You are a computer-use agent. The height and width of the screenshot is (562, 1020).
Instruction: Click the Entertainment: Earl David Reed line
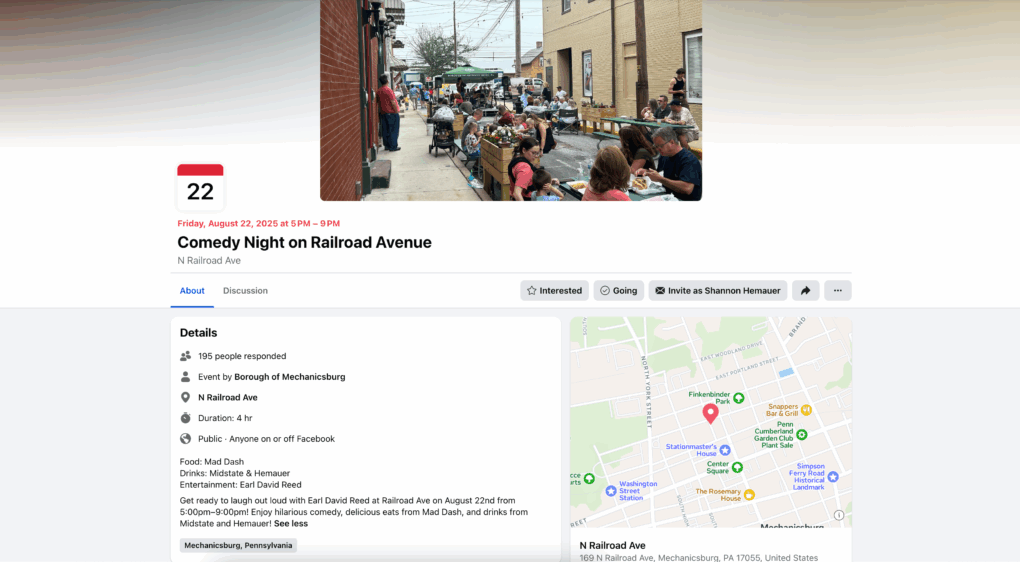click(241, 485)
